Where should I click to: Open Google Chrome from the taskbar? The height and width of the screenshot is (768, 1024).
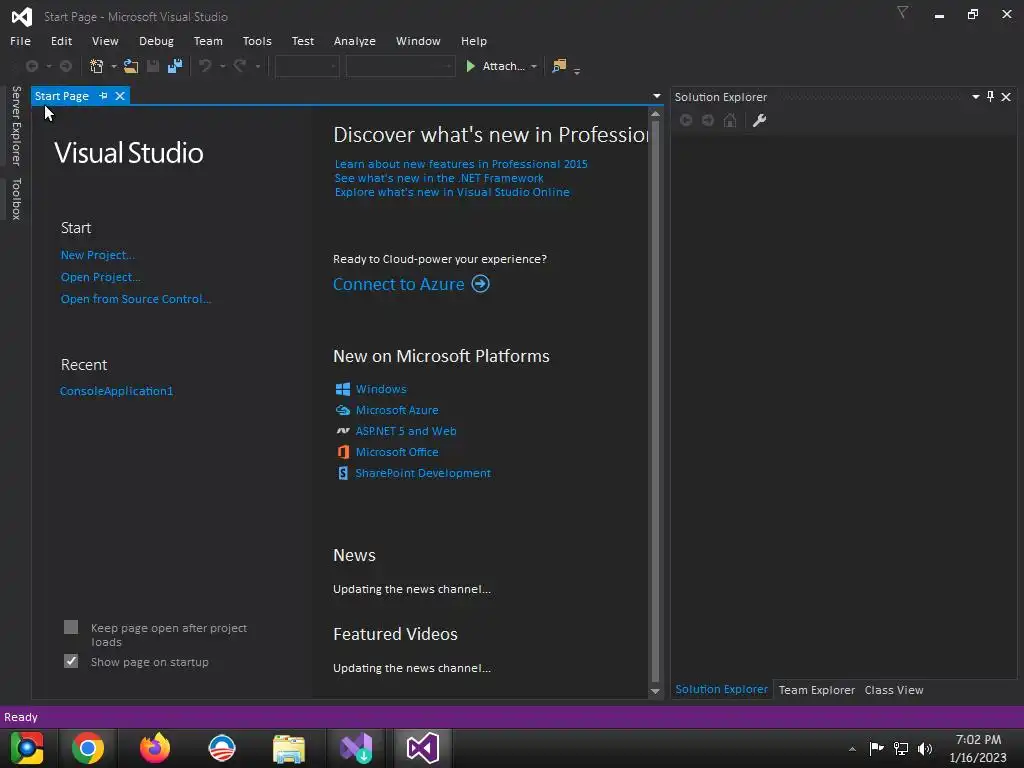point(88,748)
